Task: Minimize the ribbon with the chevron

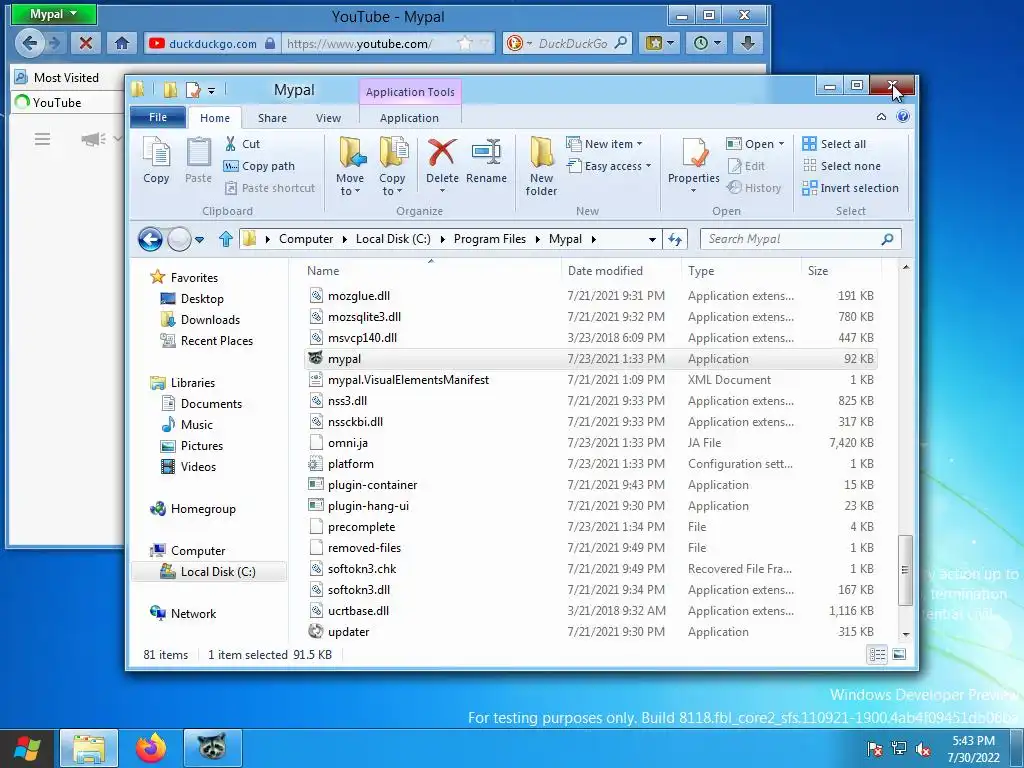Action: click(x=881, y=117)
